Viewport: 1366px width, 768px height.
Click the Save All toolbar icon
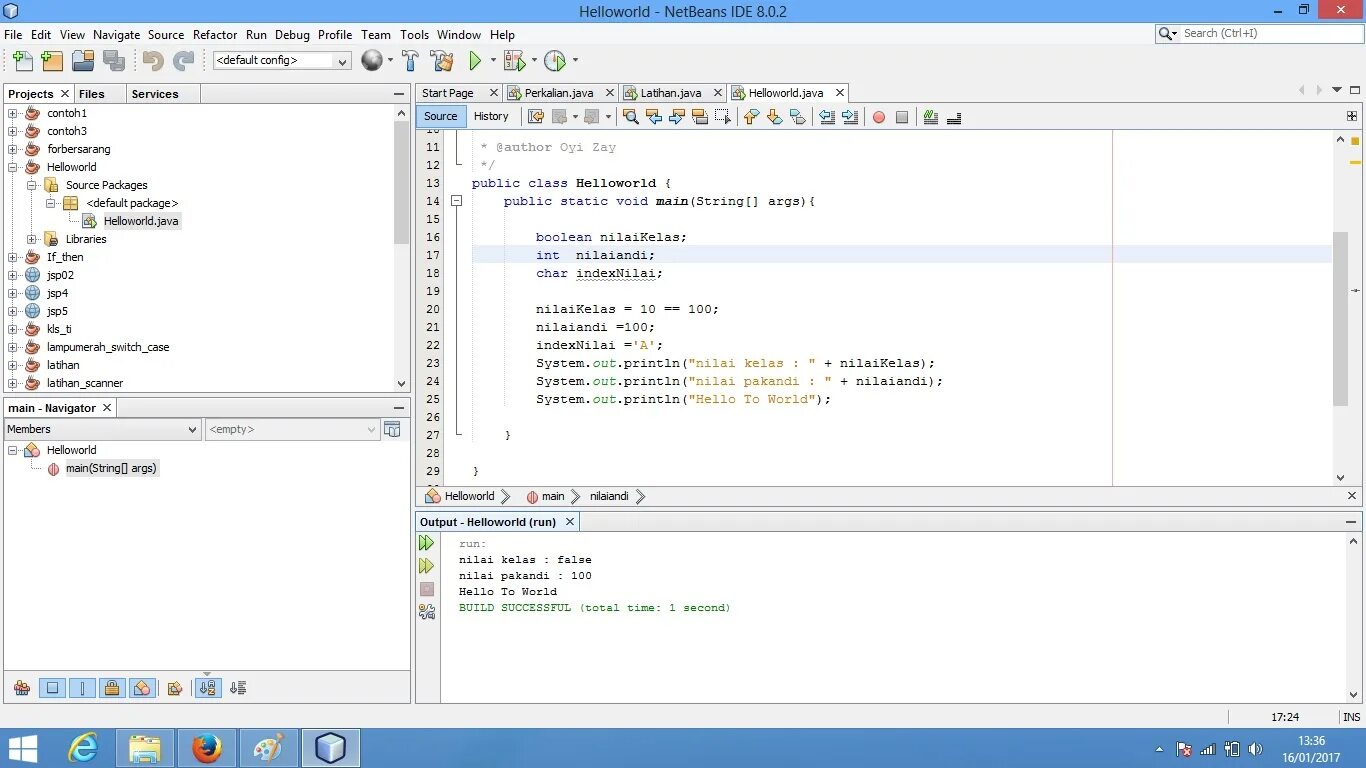[114, 61]
